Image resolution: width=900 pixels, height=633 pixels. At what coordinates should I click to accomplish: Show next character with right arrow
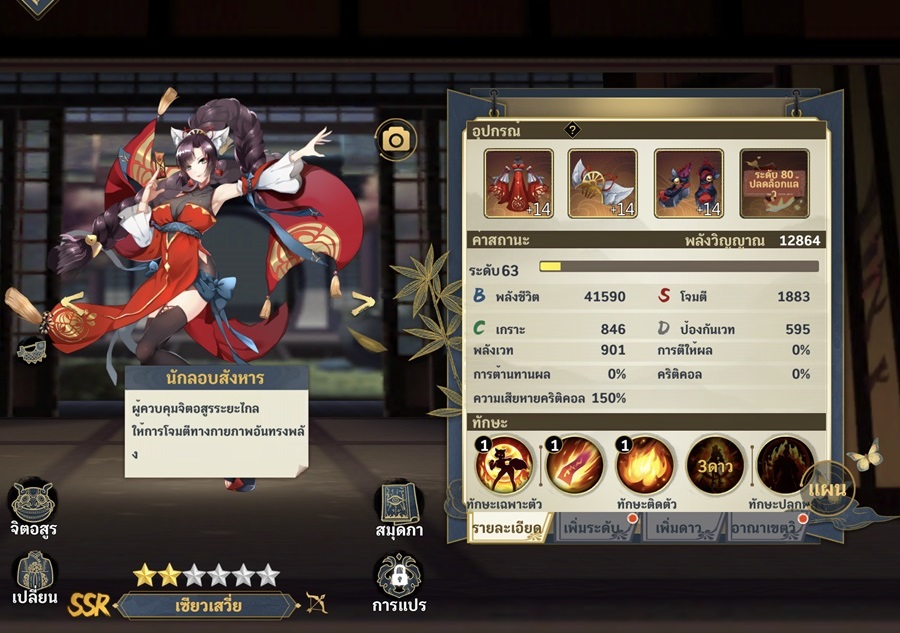pyautogui.click(x=363, y=304)
